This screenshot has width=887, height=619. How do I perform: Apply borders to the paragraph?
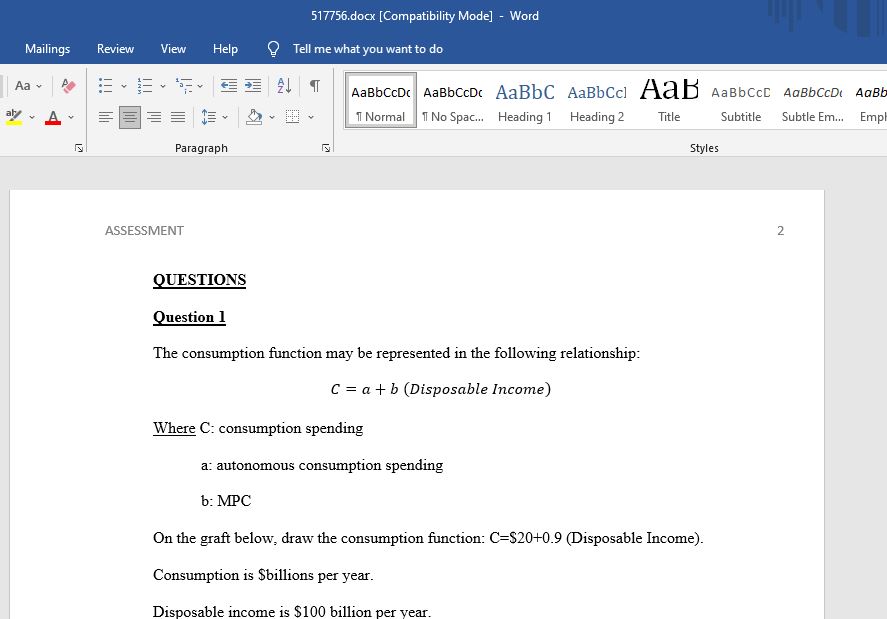click(x=292, y=117)
